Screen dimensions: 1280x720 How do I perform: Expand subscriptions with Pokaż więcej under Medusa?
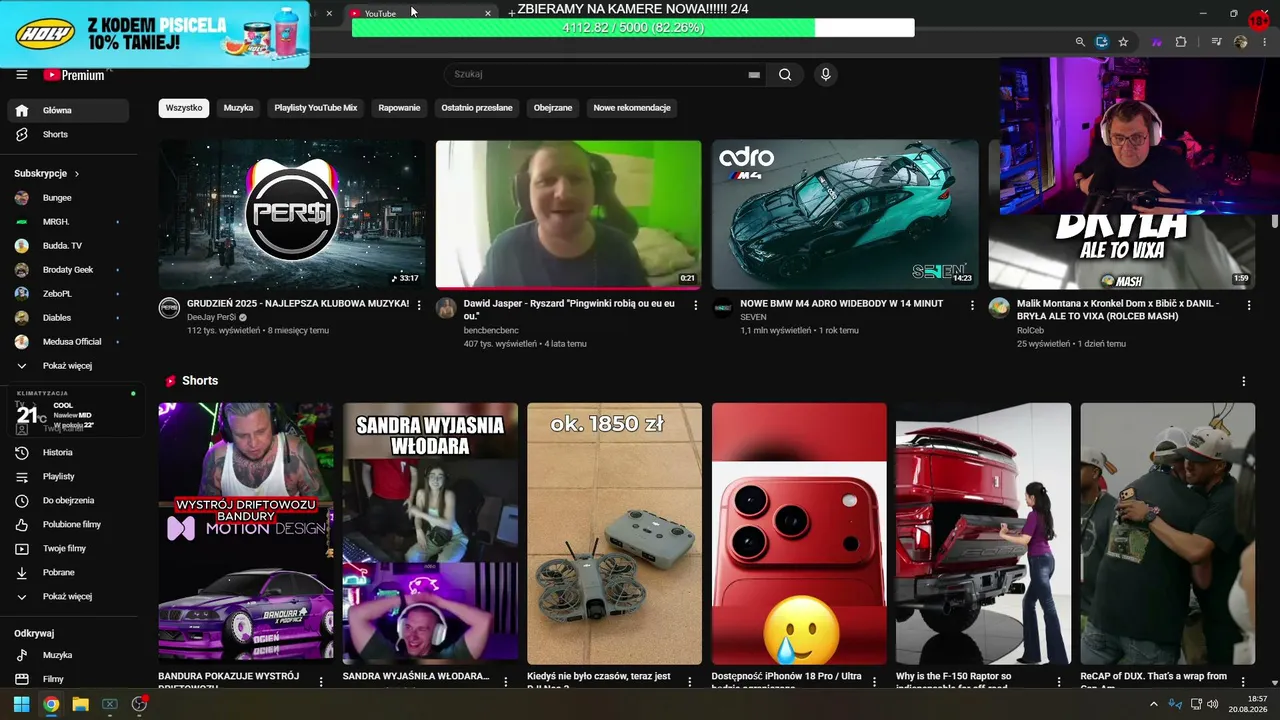[68, 366]
